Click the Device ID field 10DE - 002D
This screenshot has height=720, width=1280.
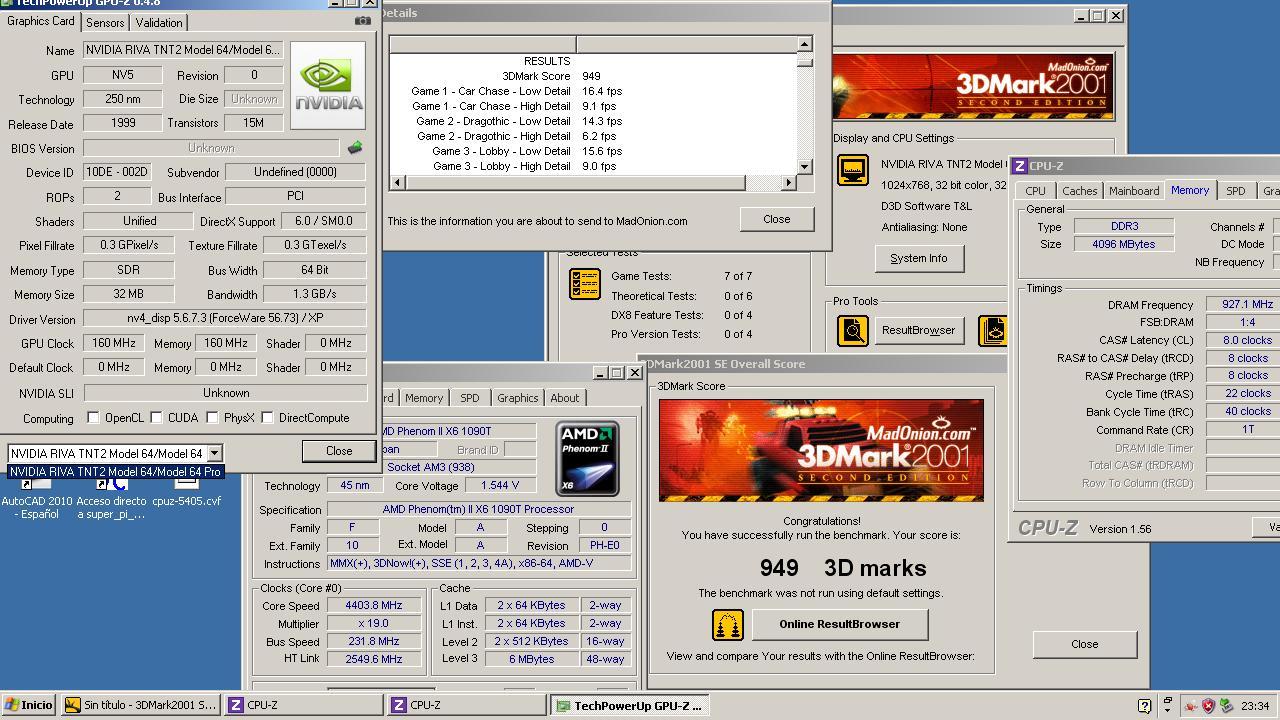(x=117, y=172)
